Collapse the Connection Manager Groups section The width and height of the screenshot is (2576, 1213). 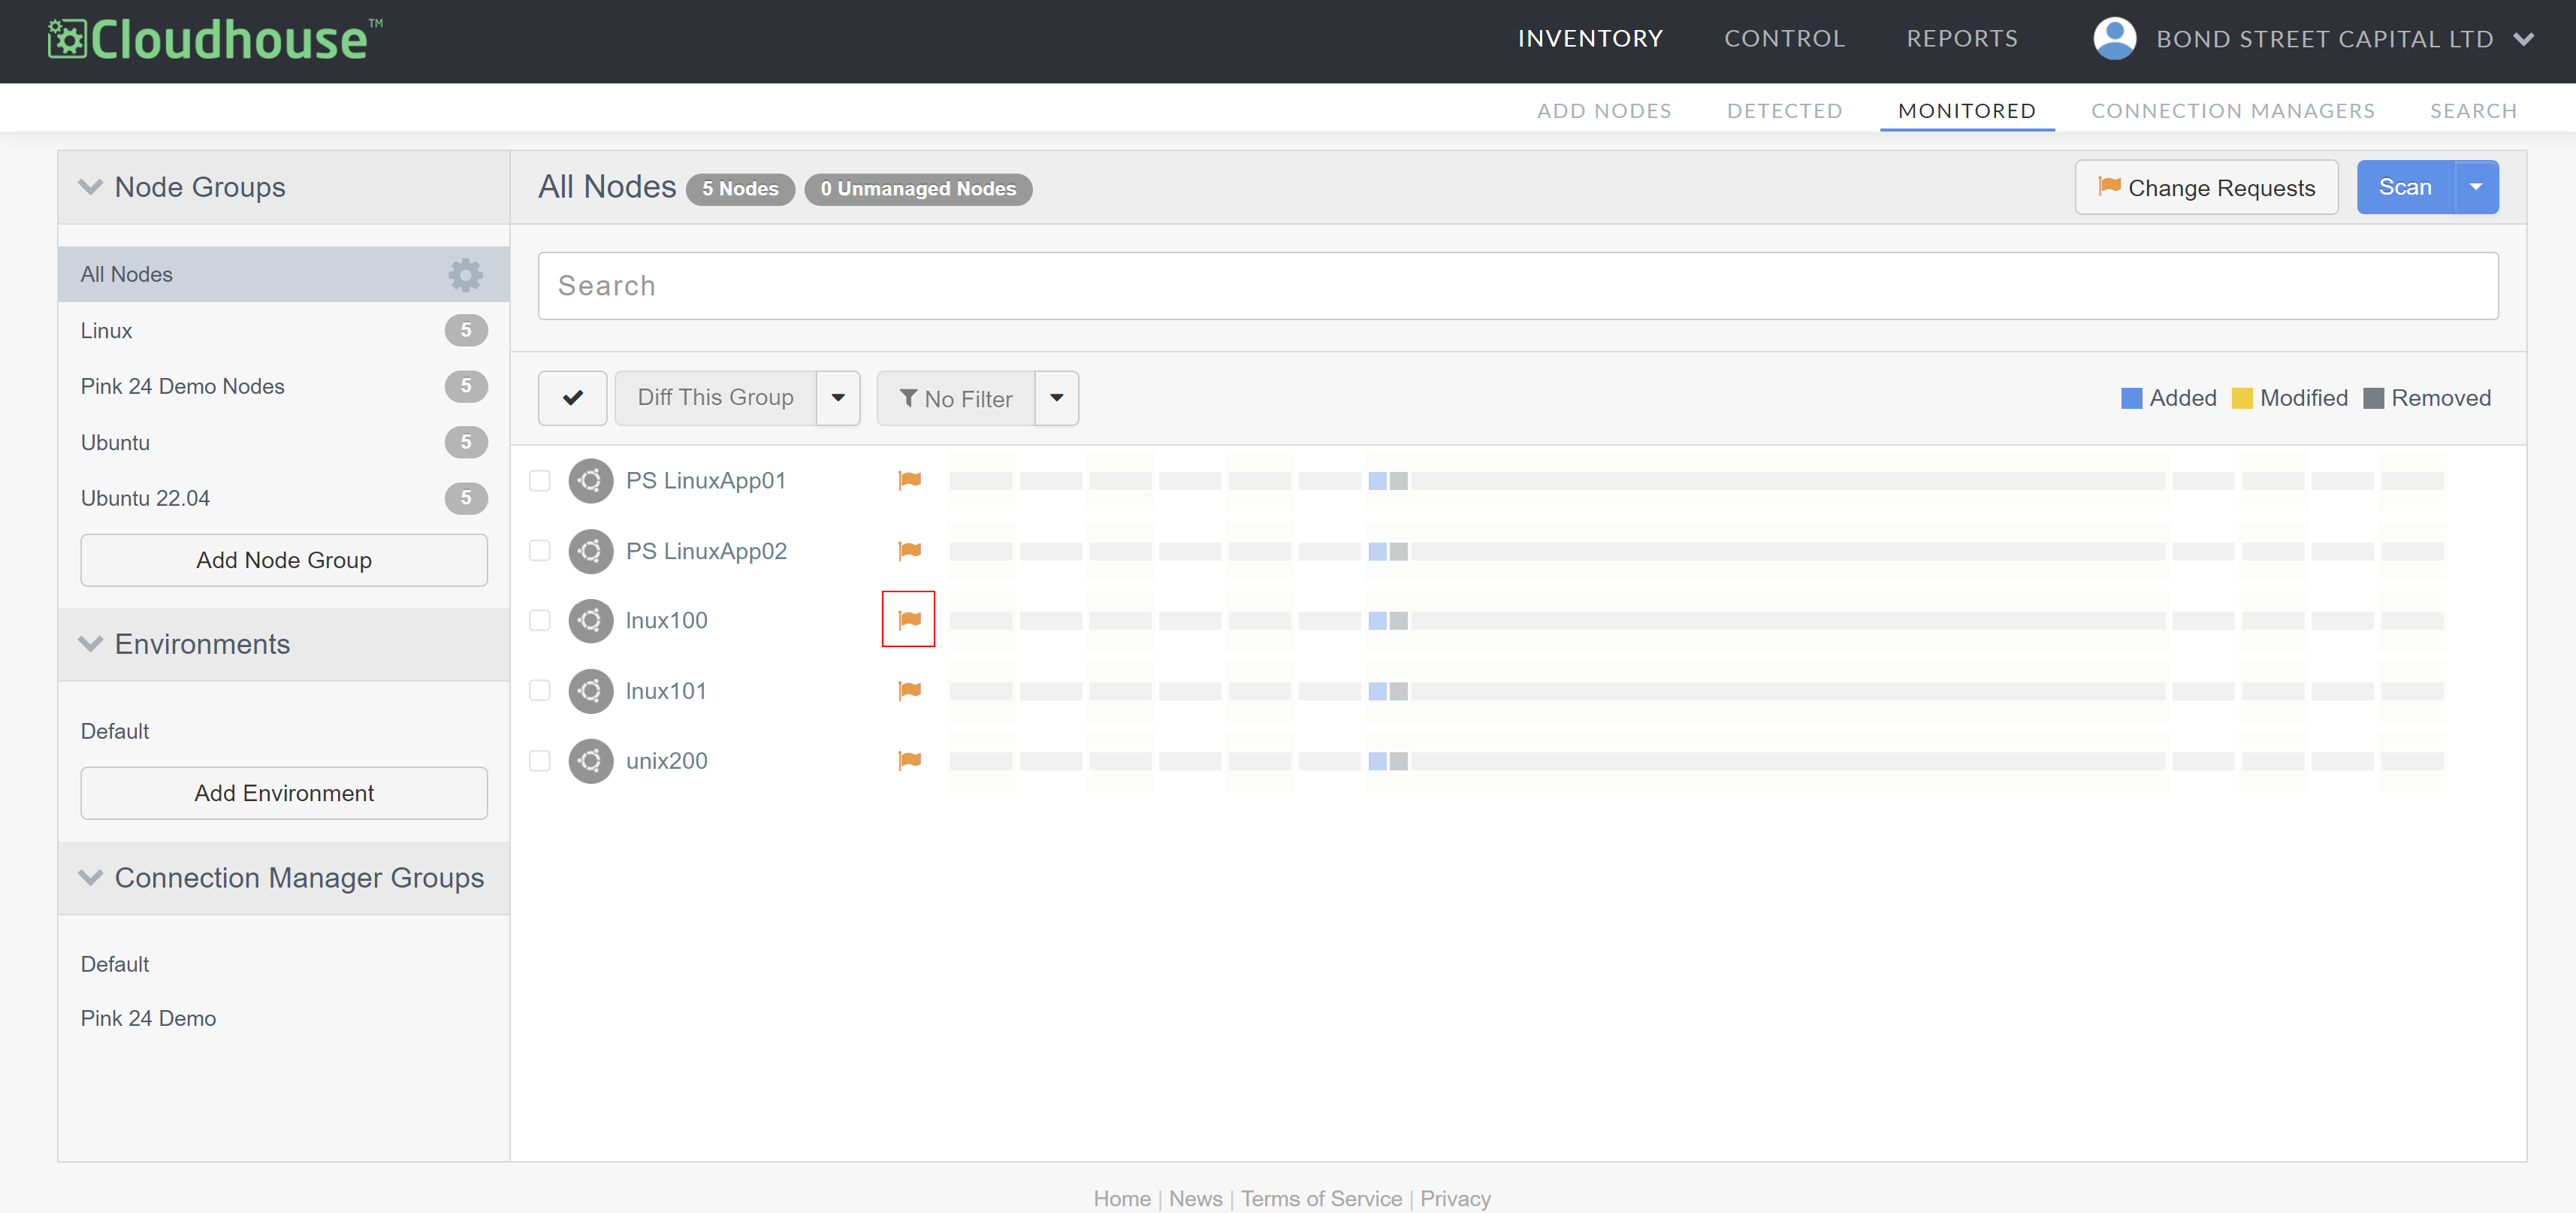coord(91,878)
